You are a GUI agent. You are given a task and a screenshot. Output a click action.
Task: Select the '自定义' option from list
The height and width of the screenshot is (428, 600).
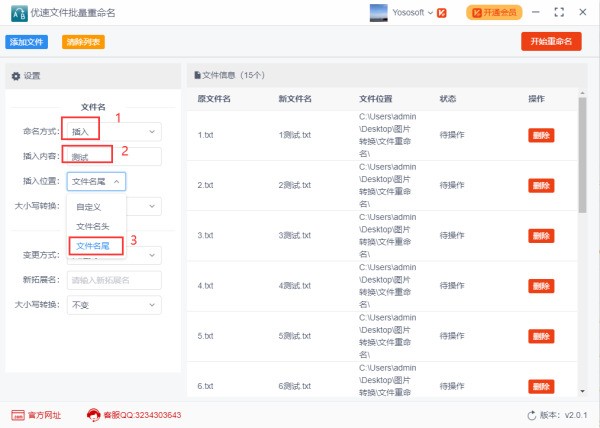[90, 207]
